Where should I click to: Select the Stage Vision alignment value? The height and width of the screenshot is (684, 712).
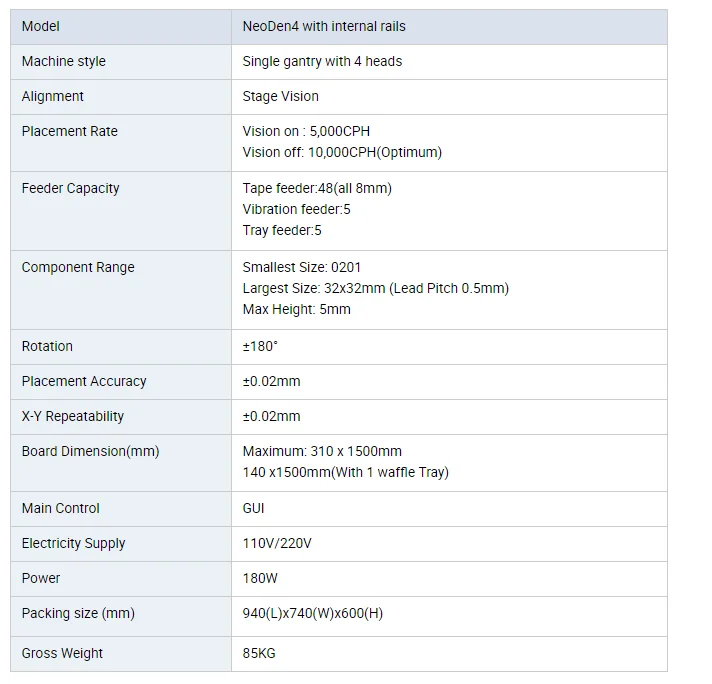click(x=280, y=96)
